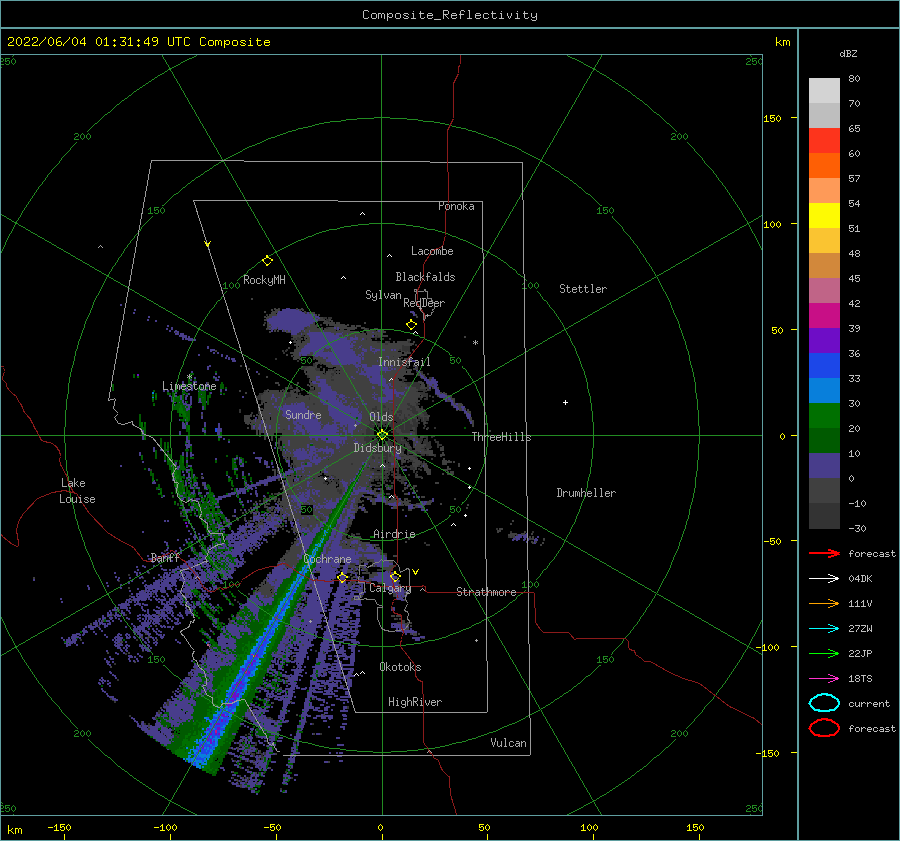900x841 pixels.
Task: Click the Calgary city label
Action: coord(390,588)
